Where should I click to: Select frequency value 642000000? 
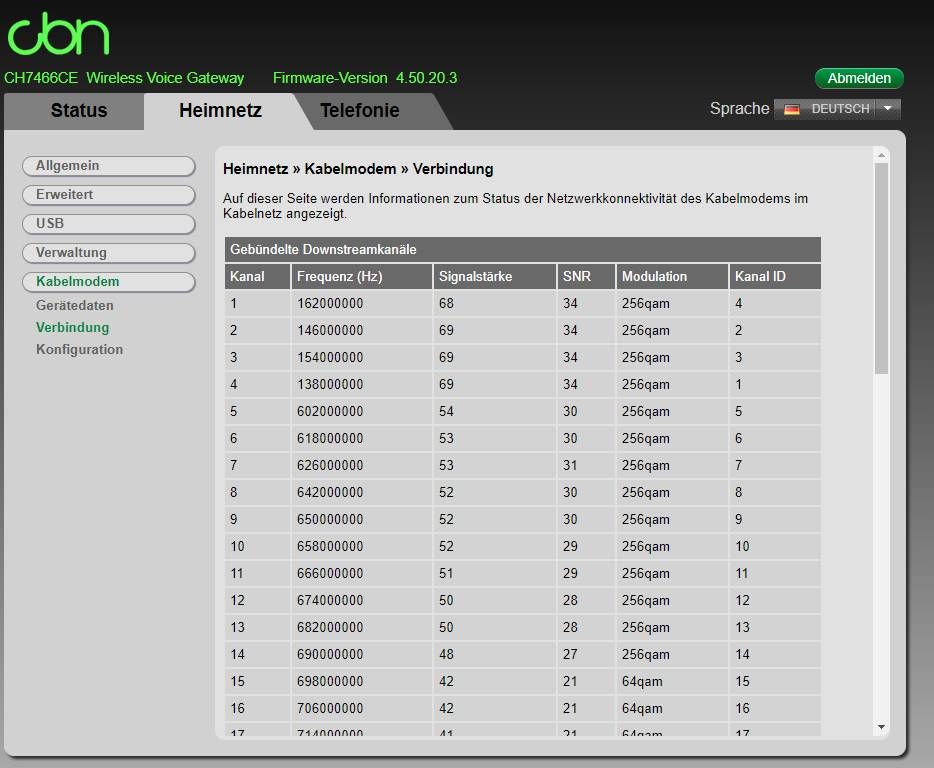pyautogui.click(x=330, y=492)
